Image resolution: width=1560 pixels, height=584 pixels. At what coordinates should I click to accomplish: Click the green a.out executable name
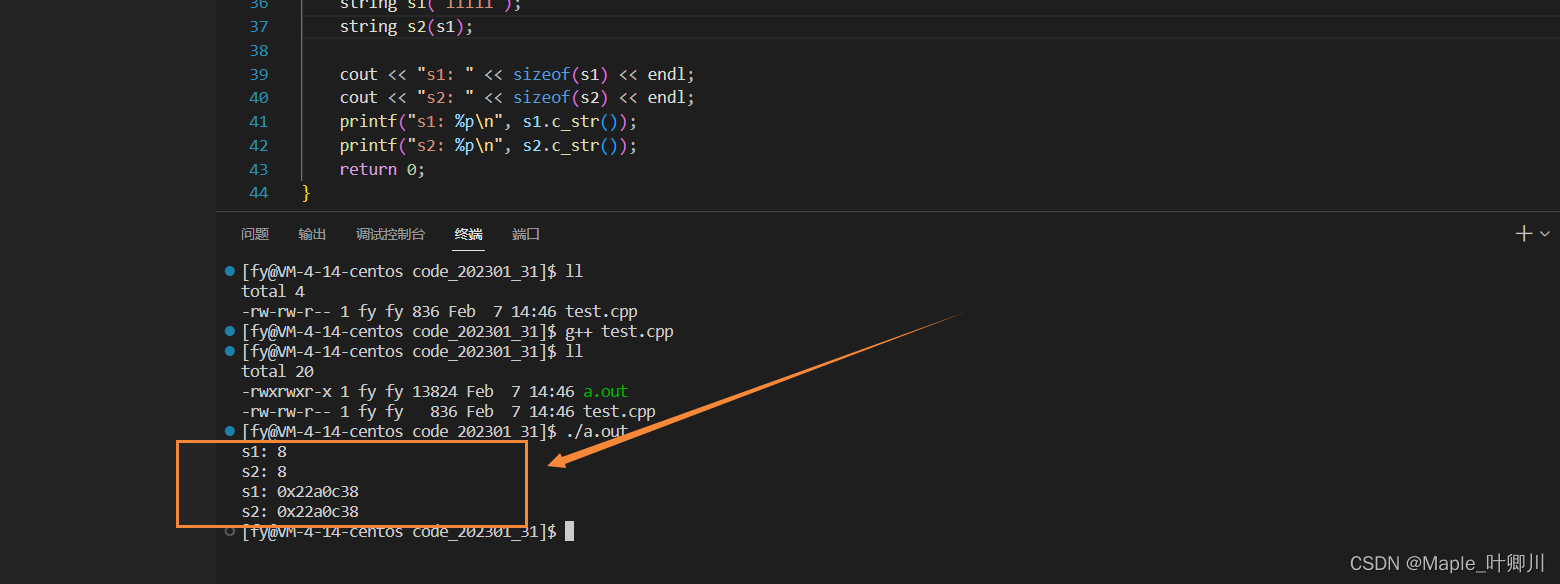(x=605, y=391)
